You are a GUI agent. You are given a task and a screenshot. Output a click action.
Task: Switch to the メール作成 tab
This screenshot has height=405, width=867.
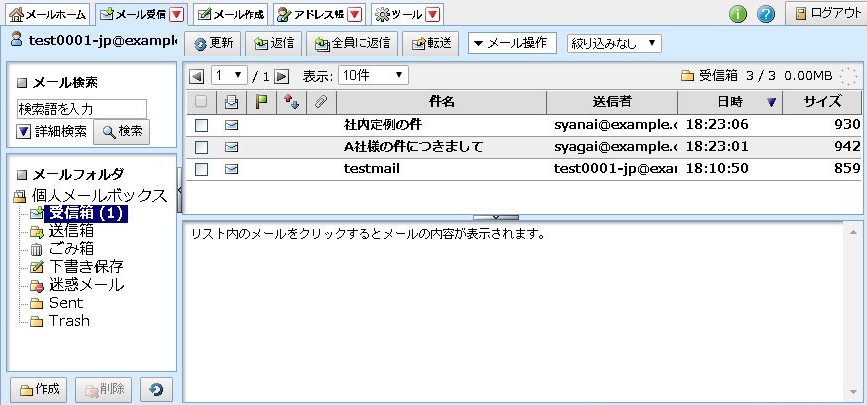tap(231, 14)
